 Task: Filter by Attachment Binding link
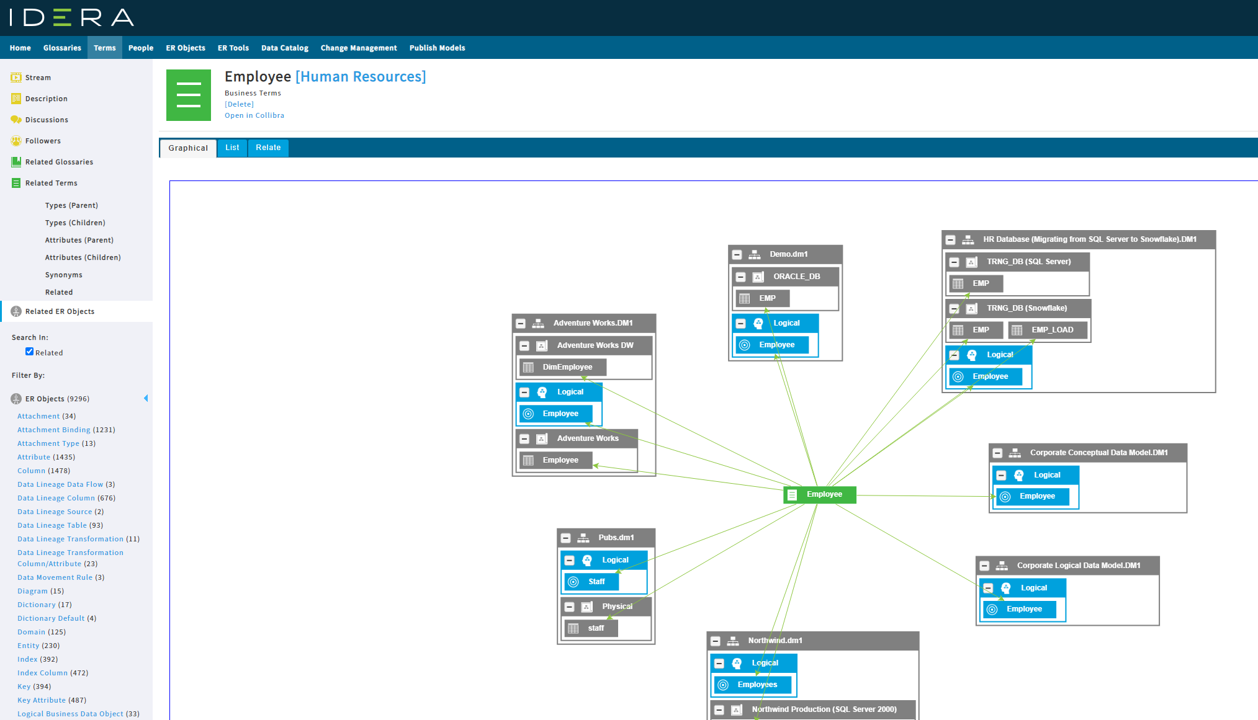coord(54,430)
